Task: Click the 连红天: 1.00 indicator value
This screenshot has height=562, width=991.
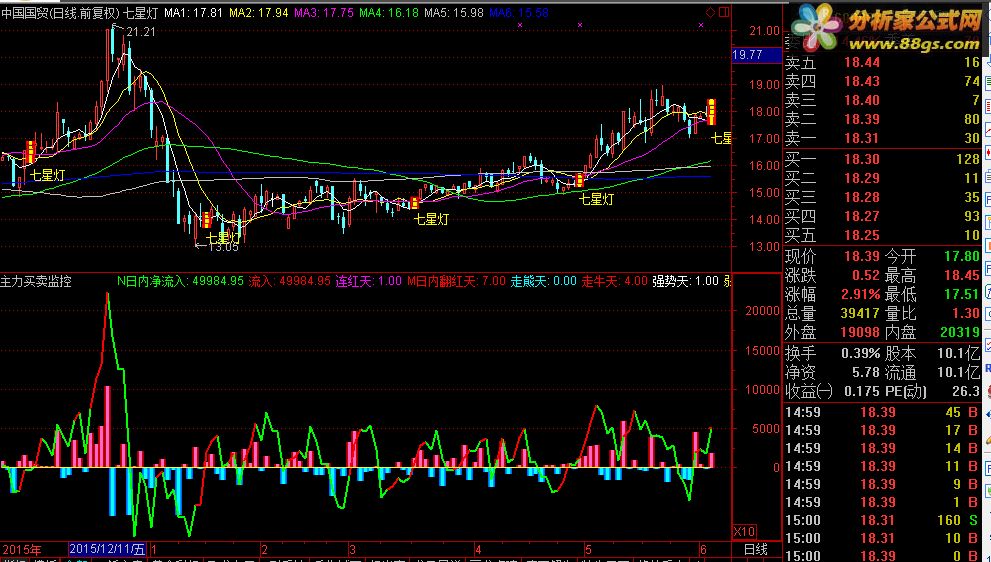Action: pos(368,281)
